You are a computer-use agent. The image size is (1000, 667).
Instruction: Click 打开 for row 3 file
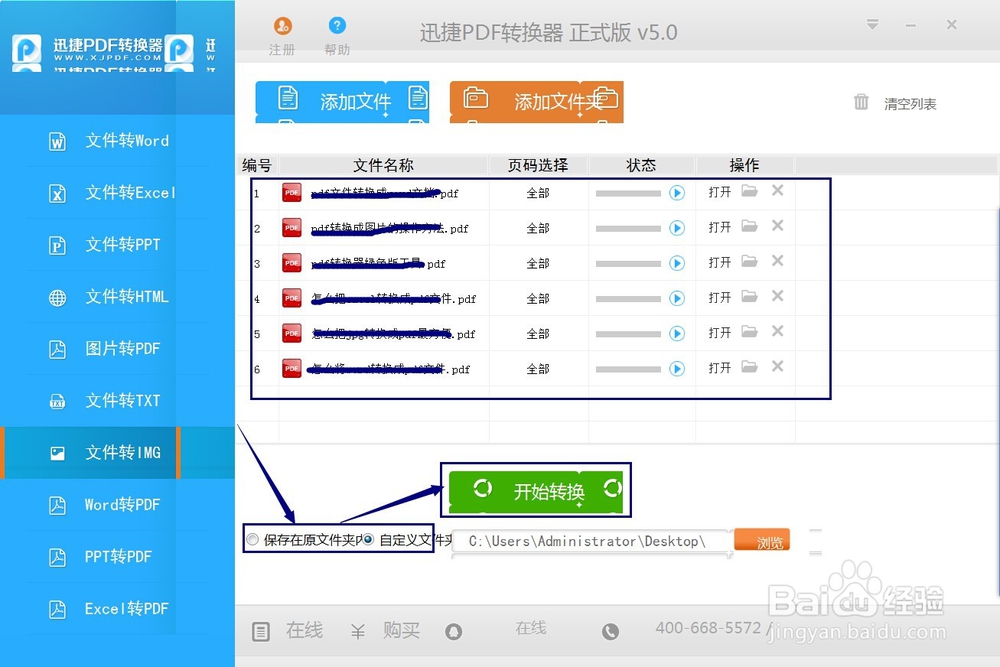(719, 262)
